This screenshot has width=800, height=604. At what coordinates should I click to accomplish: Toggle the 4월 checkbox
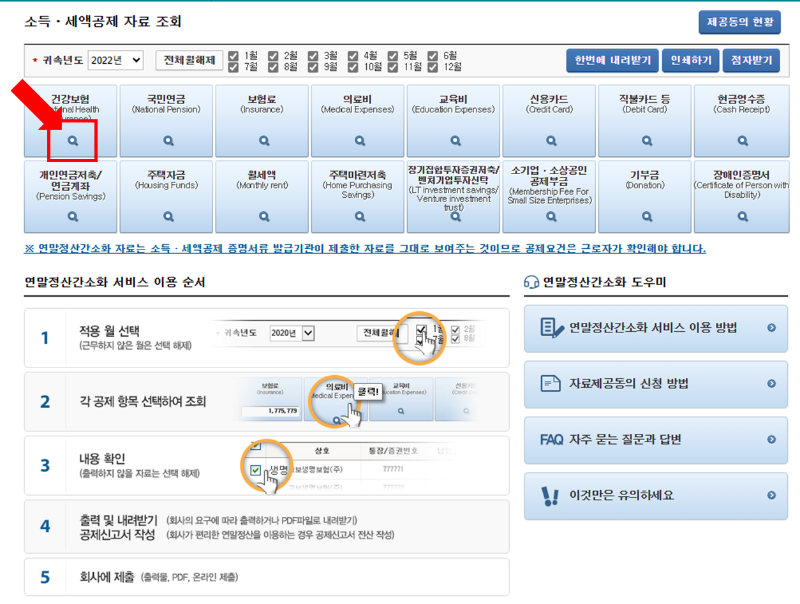click(x=353, y=56)
